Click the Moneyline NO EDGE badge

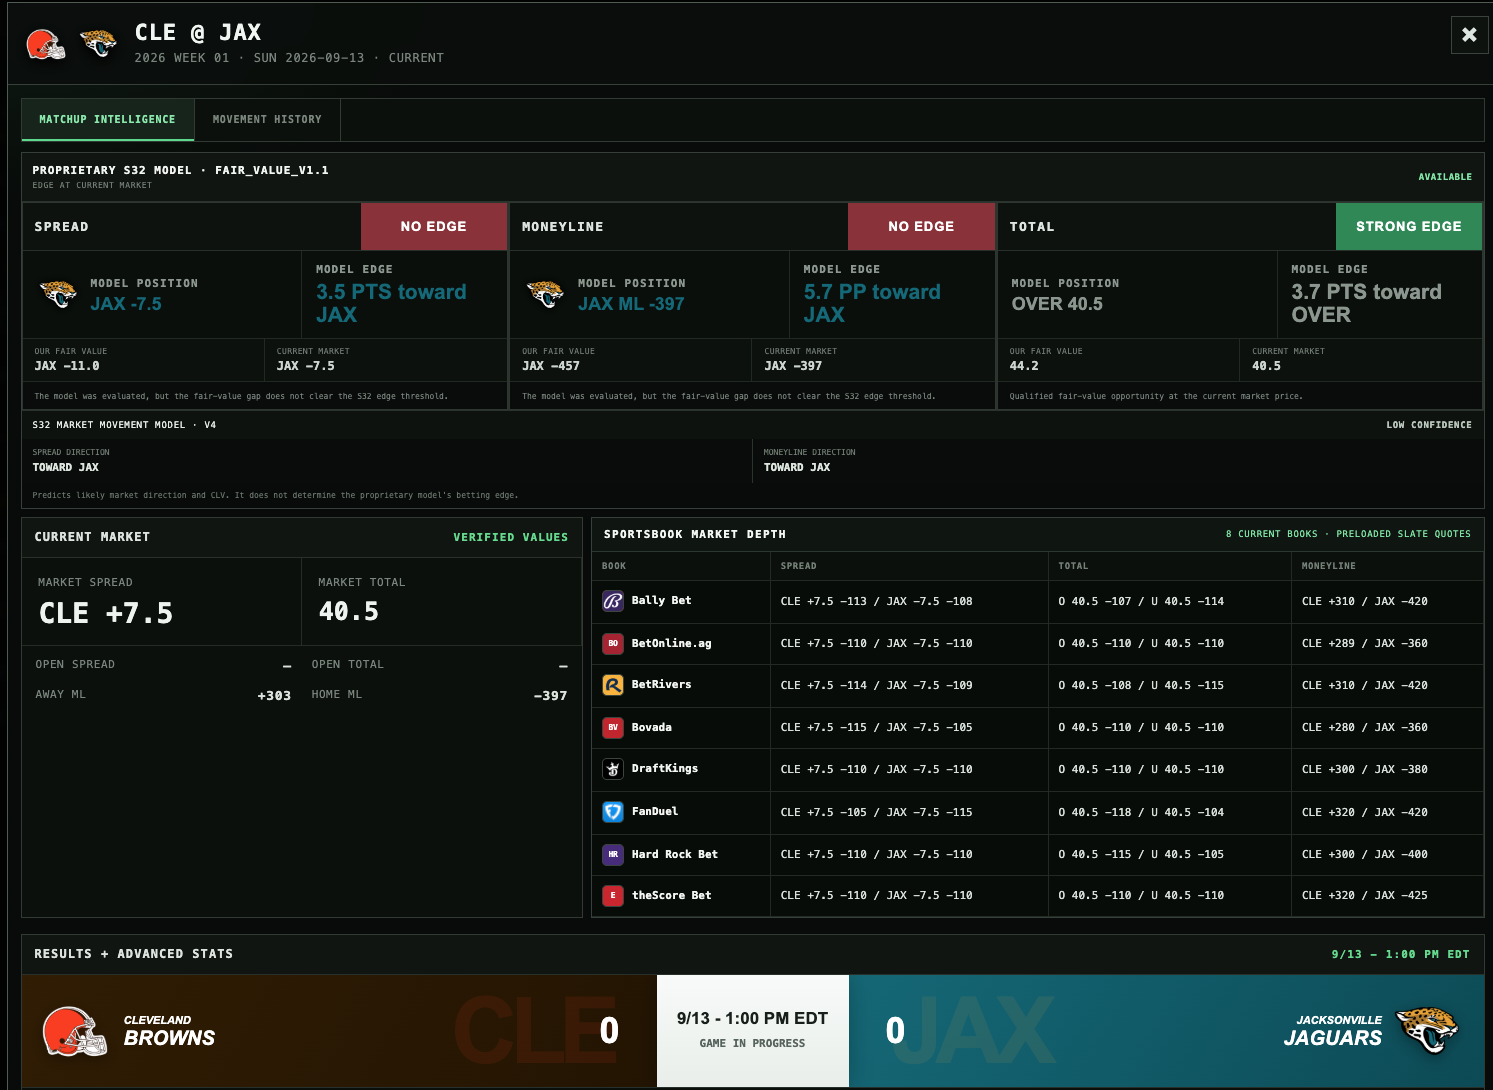pyautogui.click(x=921, y=226)
